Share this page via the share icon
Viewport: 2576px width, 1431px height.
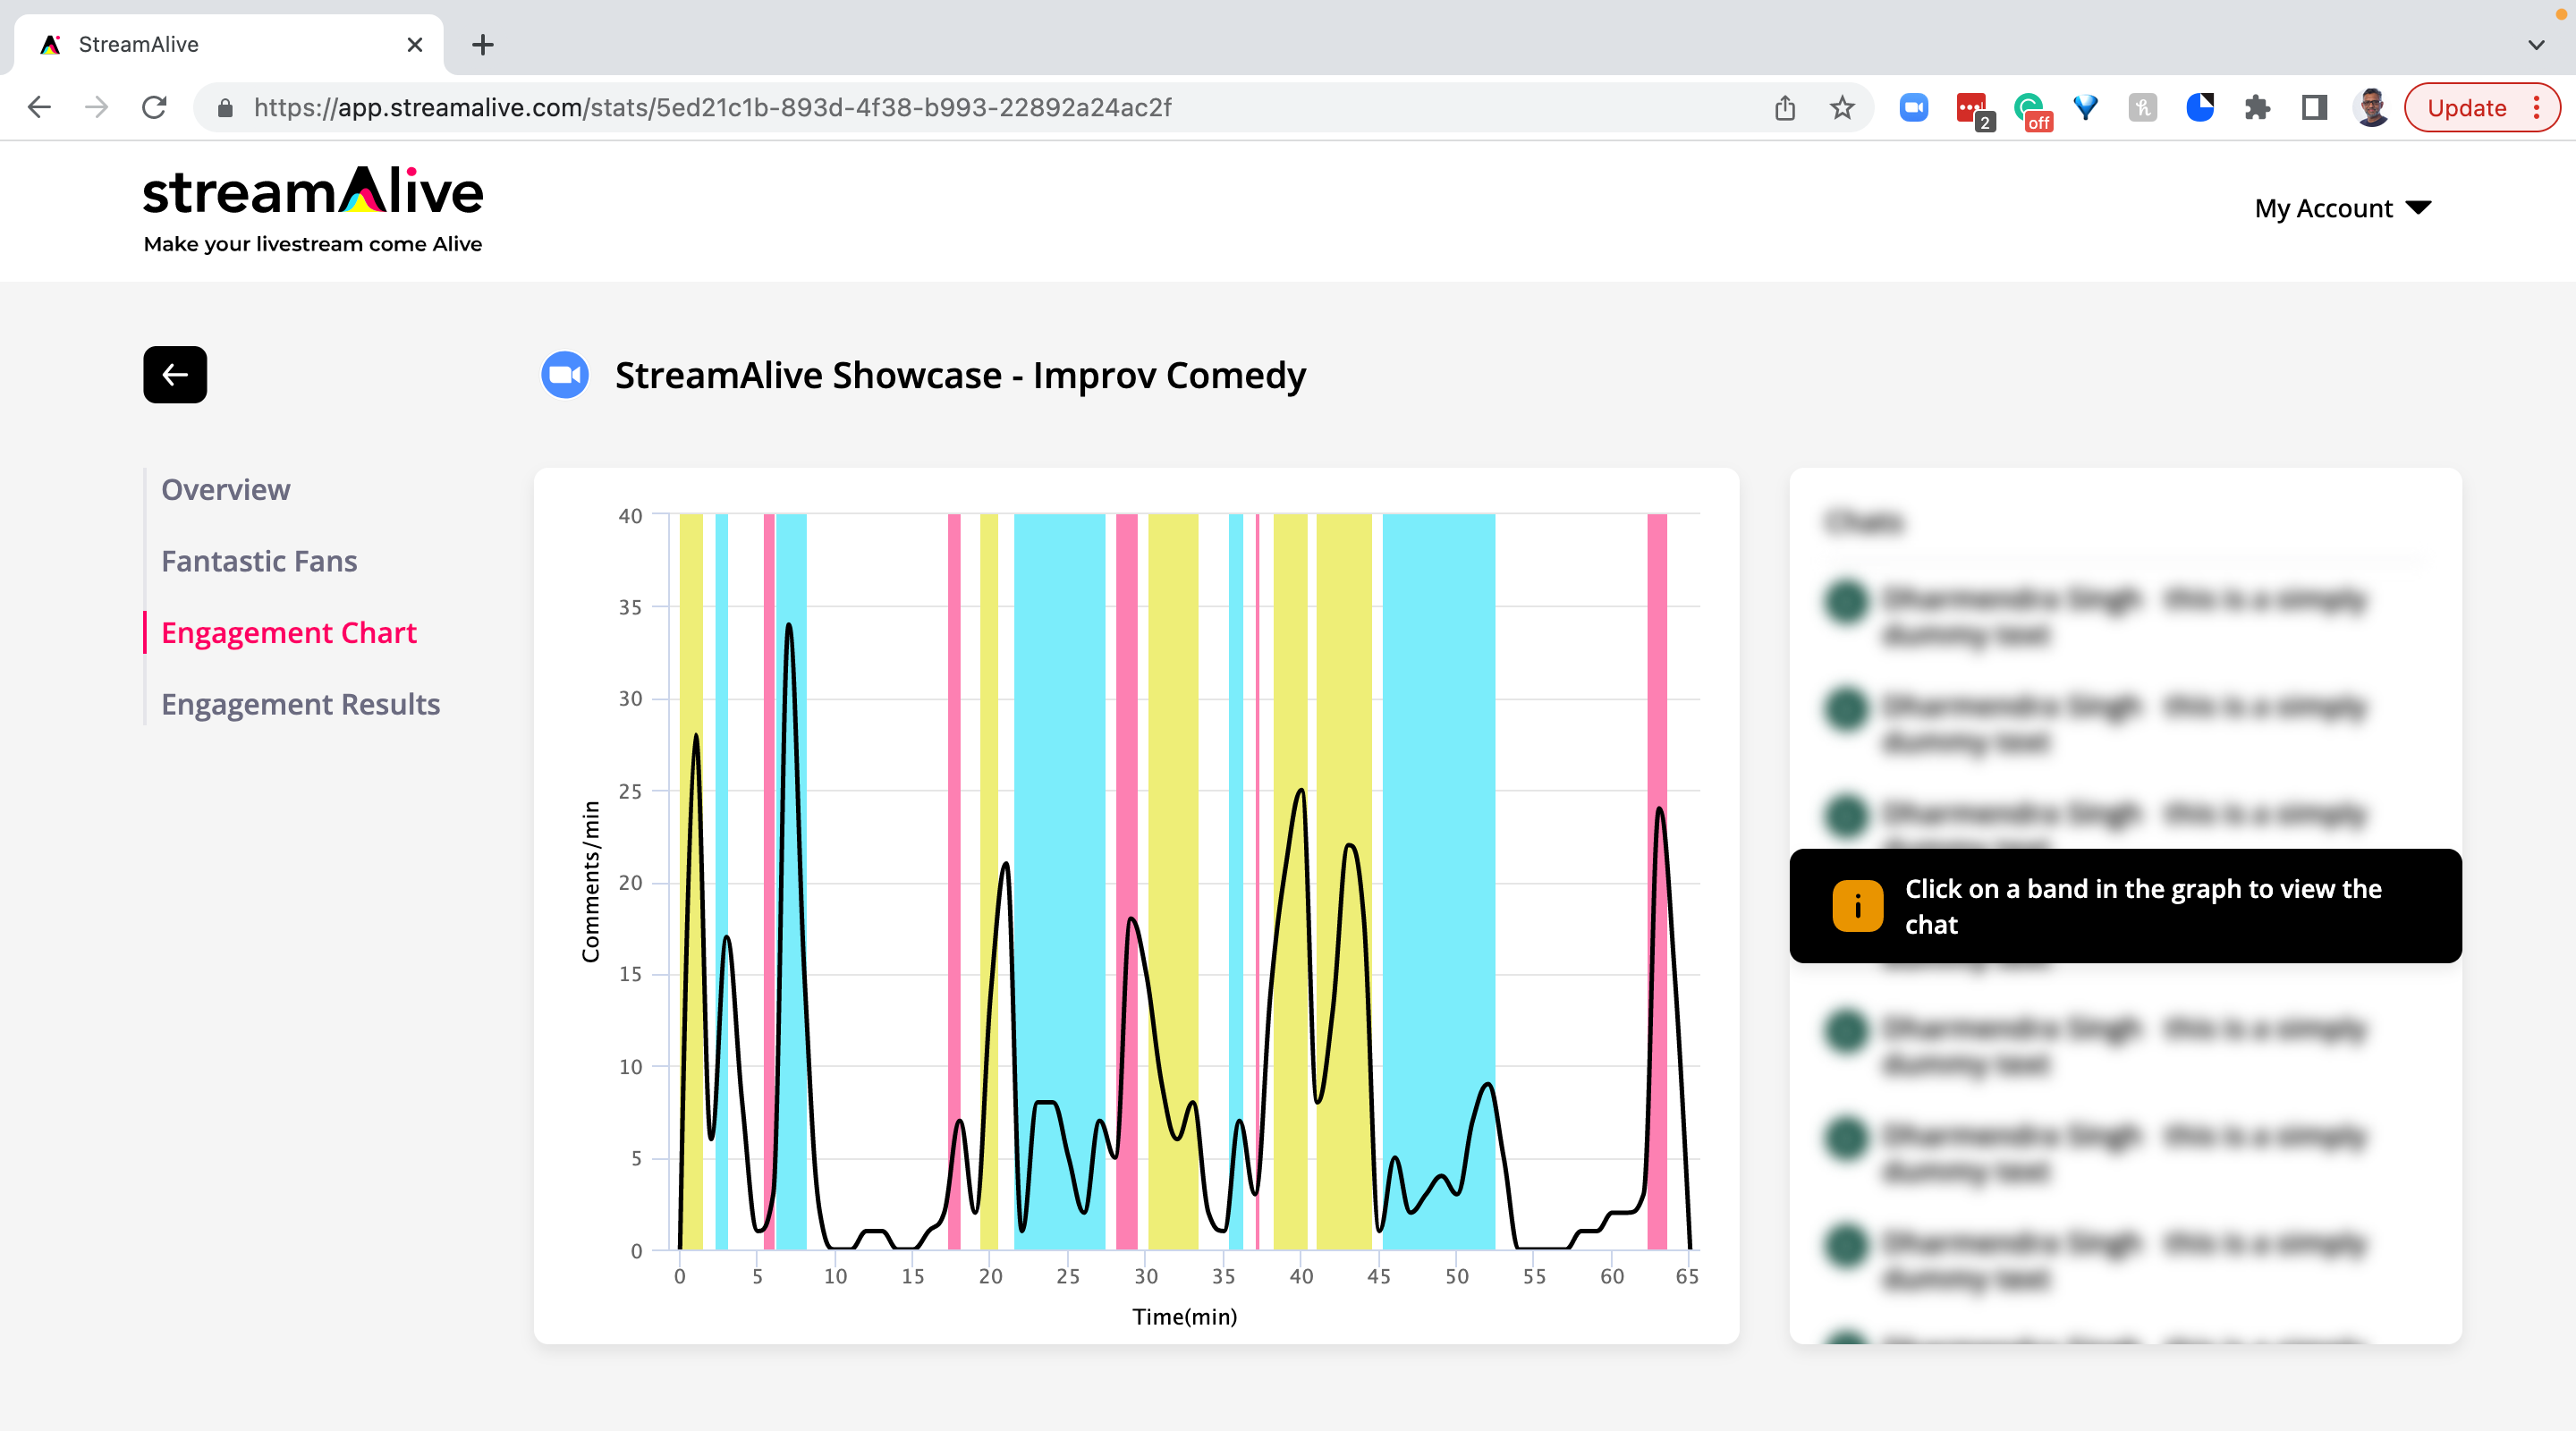pos(1785,107)
